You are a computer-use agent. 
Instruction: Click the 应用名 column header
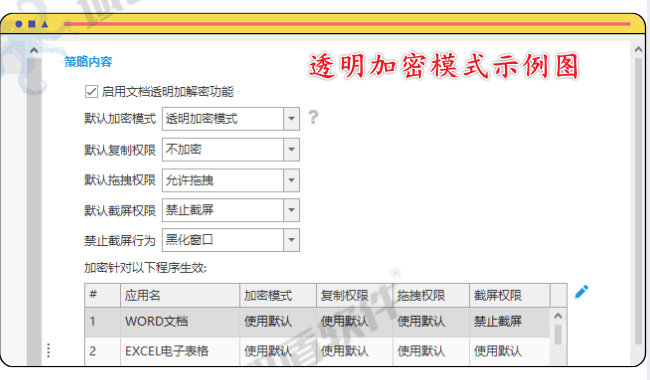point(180,295)
